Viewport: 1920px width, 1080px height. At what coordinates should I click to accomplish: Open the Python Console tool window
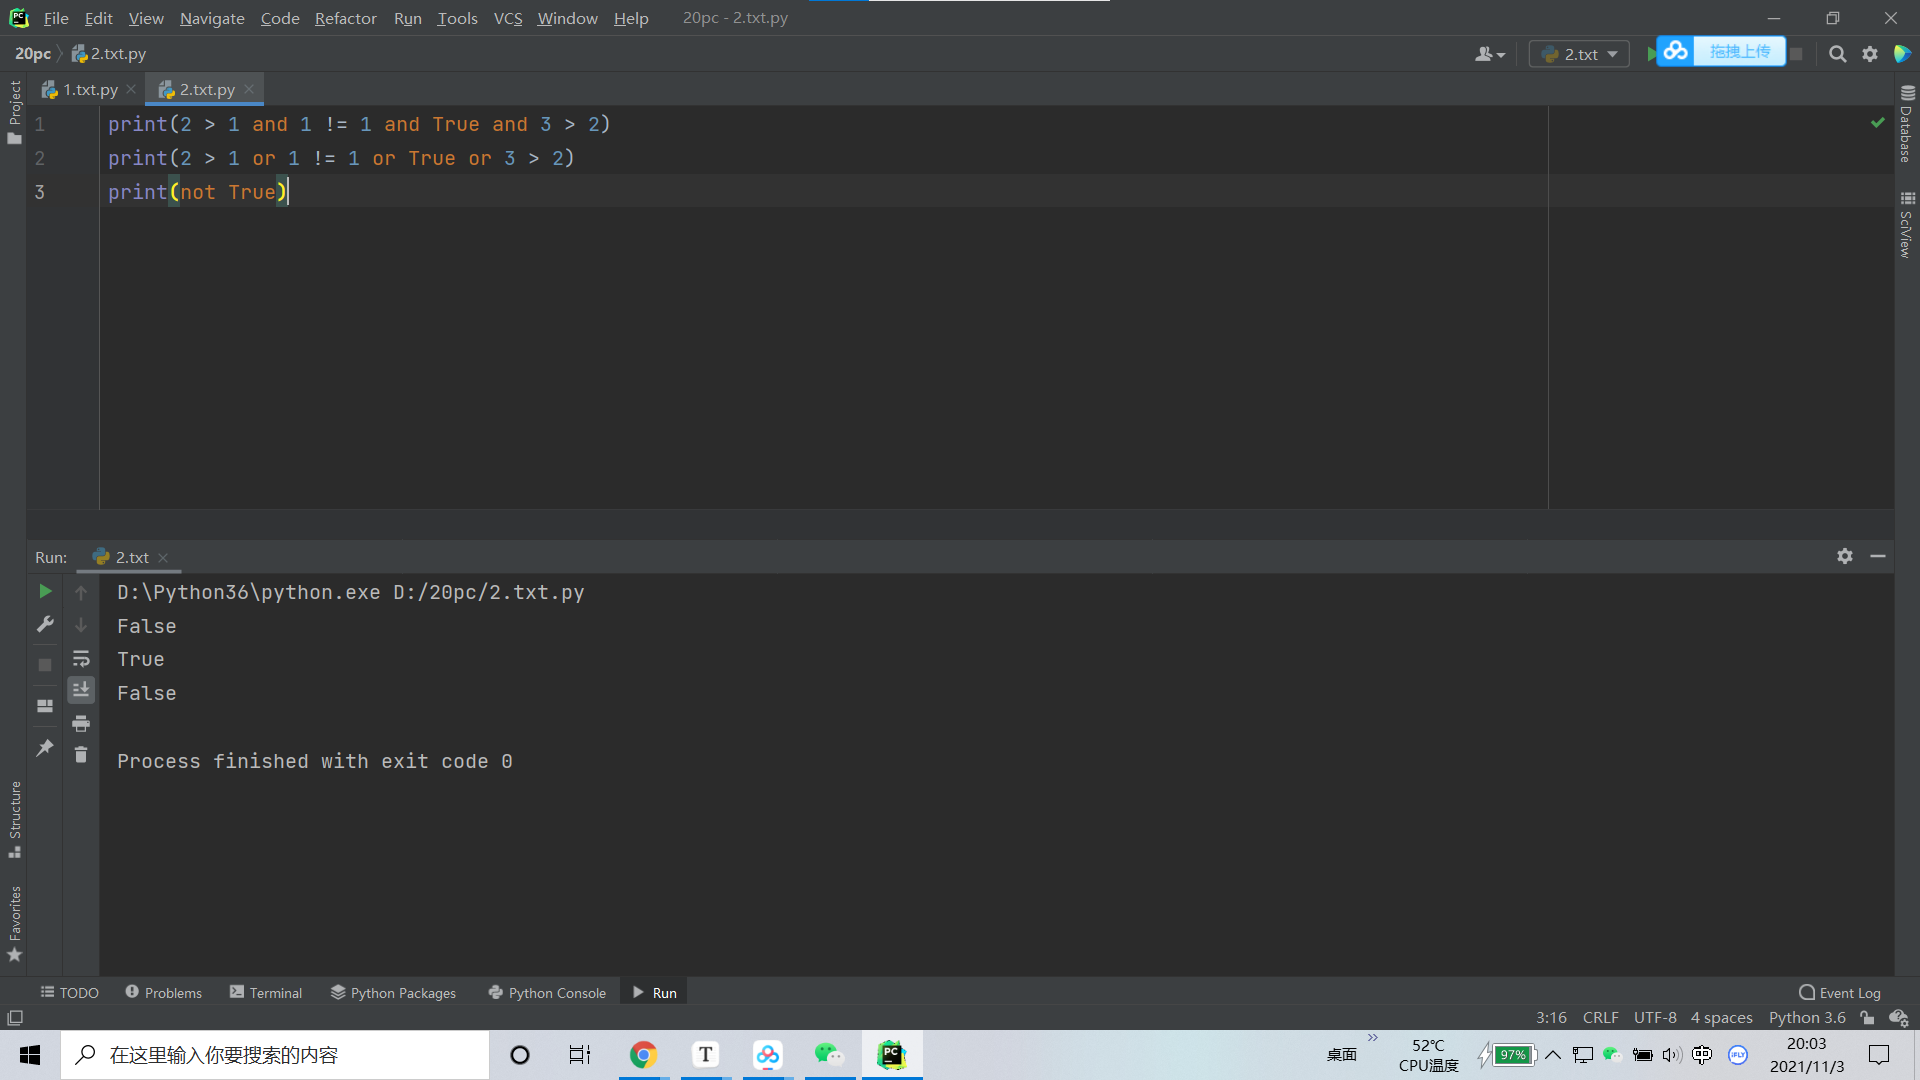[547, 992]
